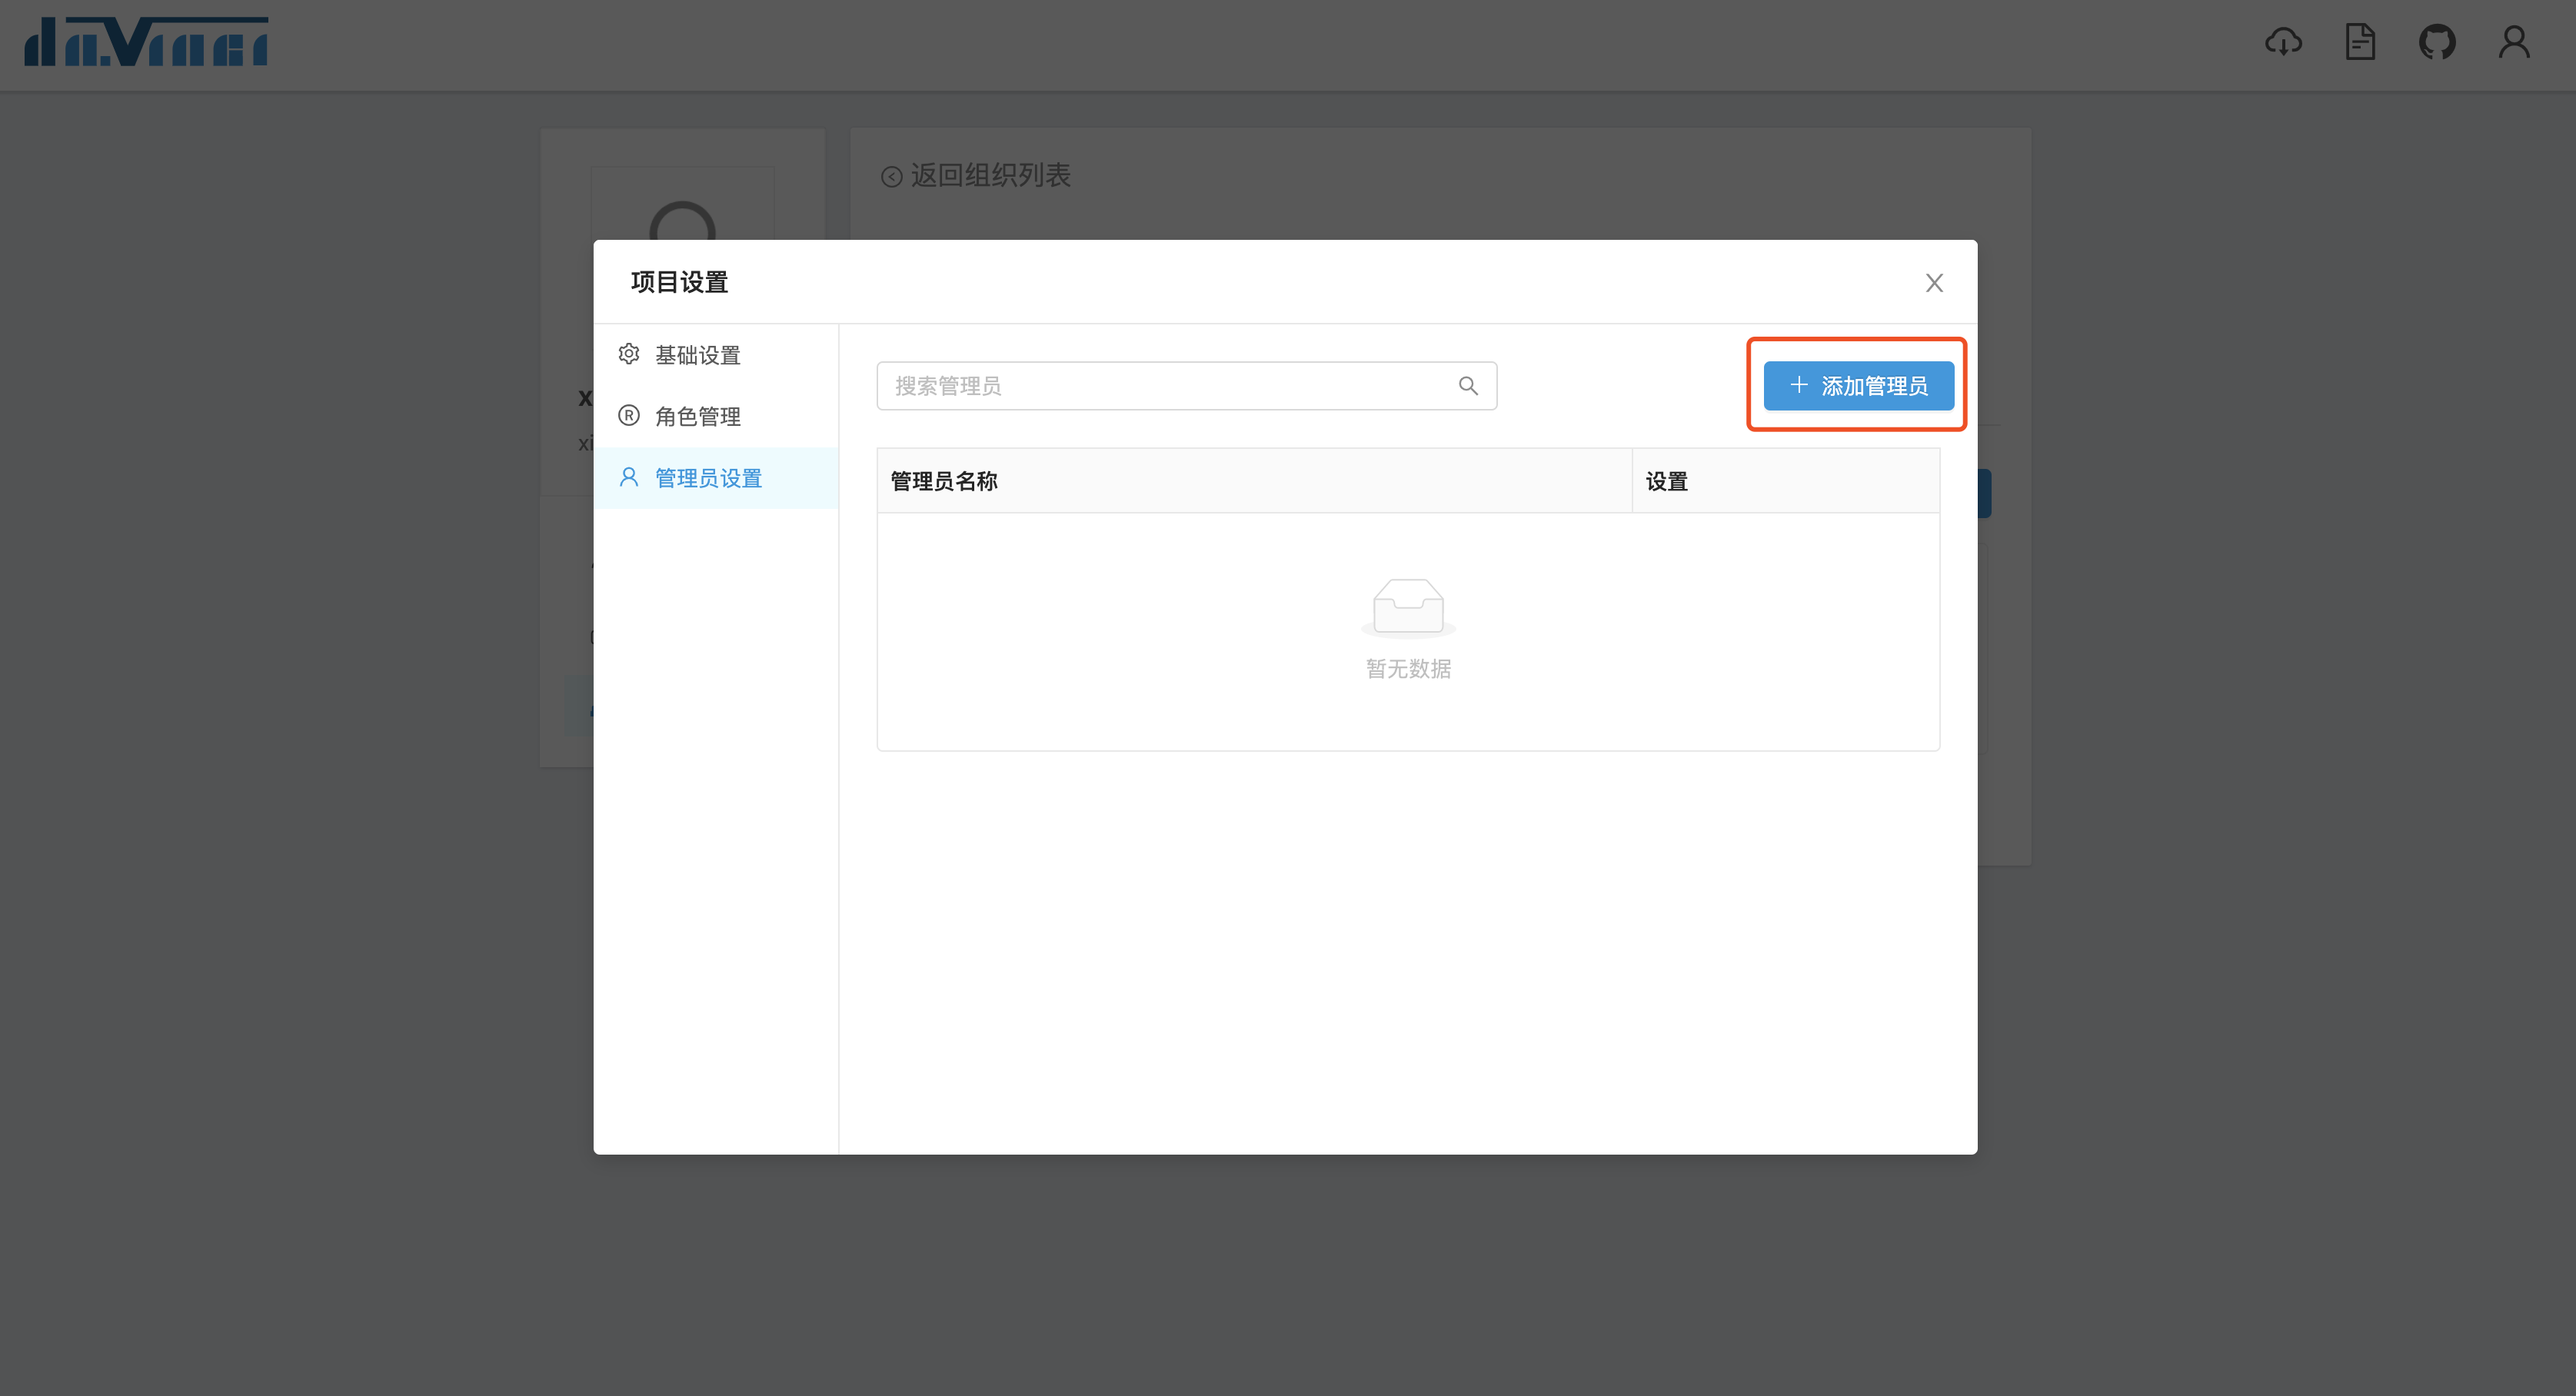The width and height of the screenshot is (2576, 1396).
Task: Open the GitHub icon link
Action: pyautogui.click(x=2437, y=42)
